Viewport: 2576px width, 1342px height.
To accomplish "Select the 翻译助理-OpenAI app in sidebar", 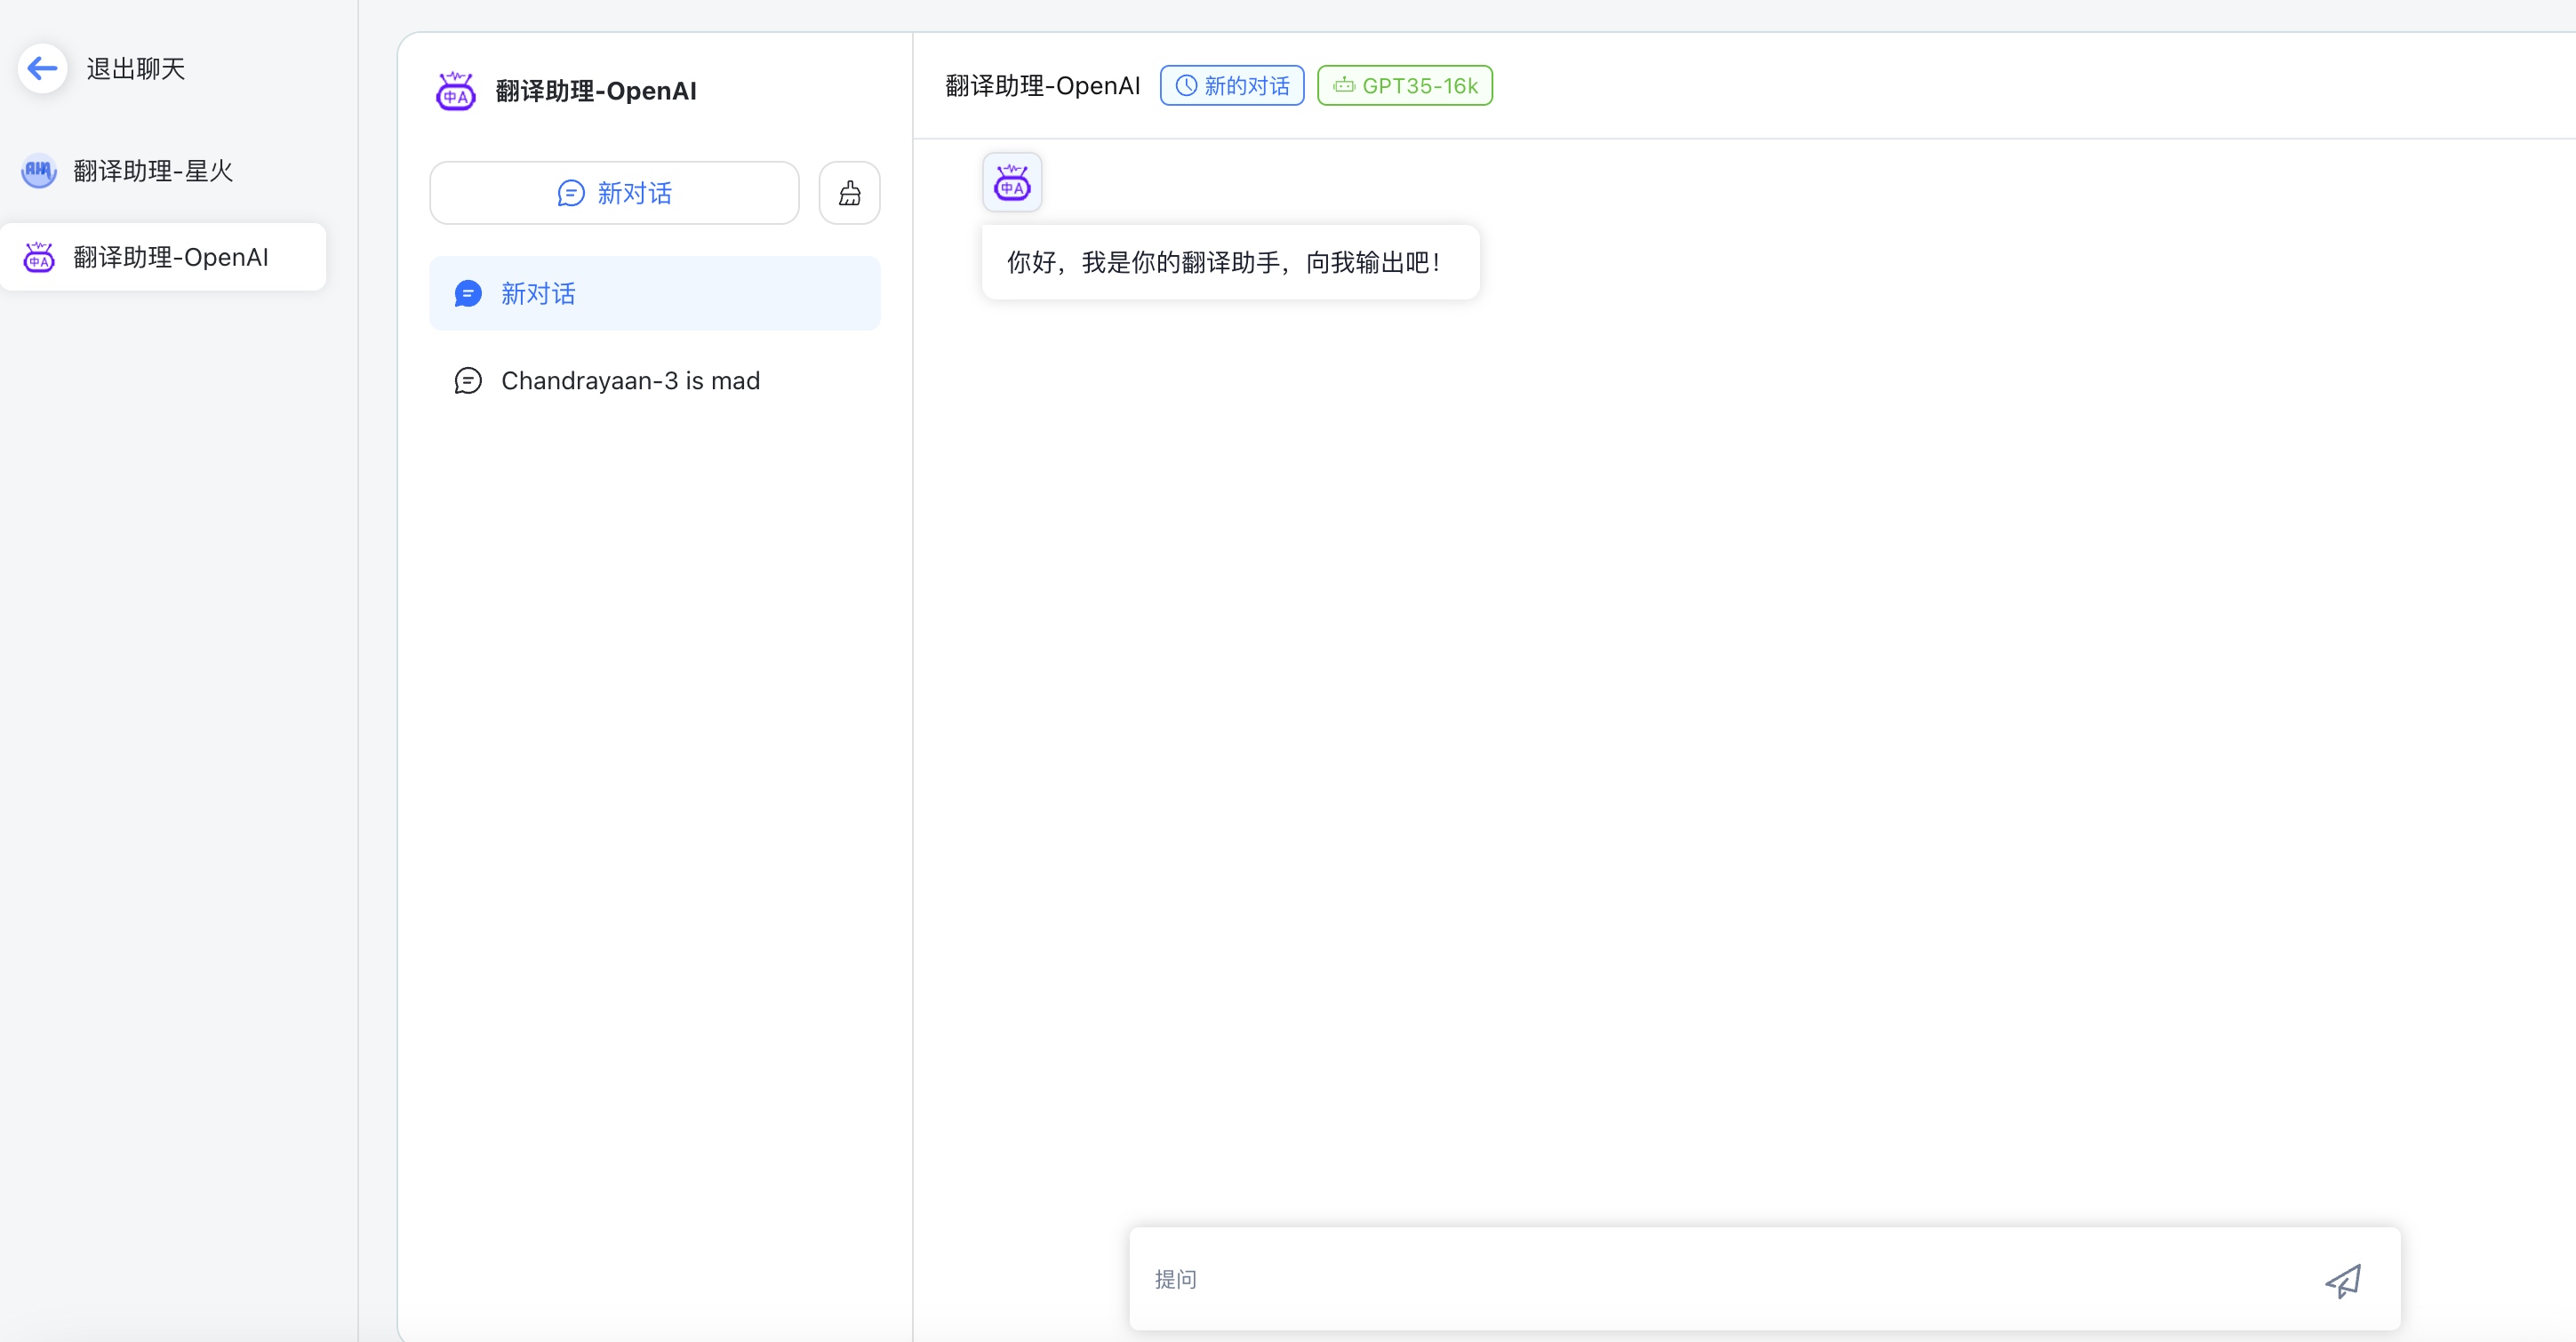I will point(163,257).
